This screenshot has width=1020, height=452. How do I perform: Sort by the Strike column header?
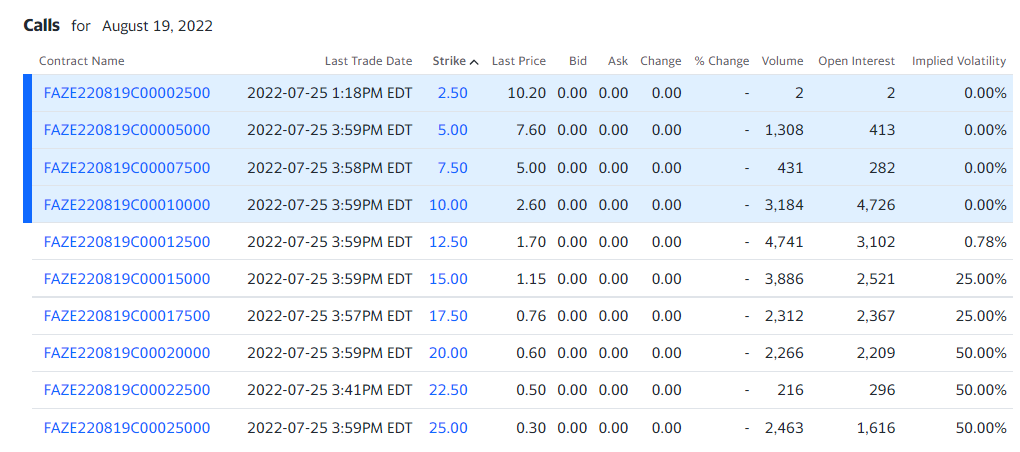[455, 61]
